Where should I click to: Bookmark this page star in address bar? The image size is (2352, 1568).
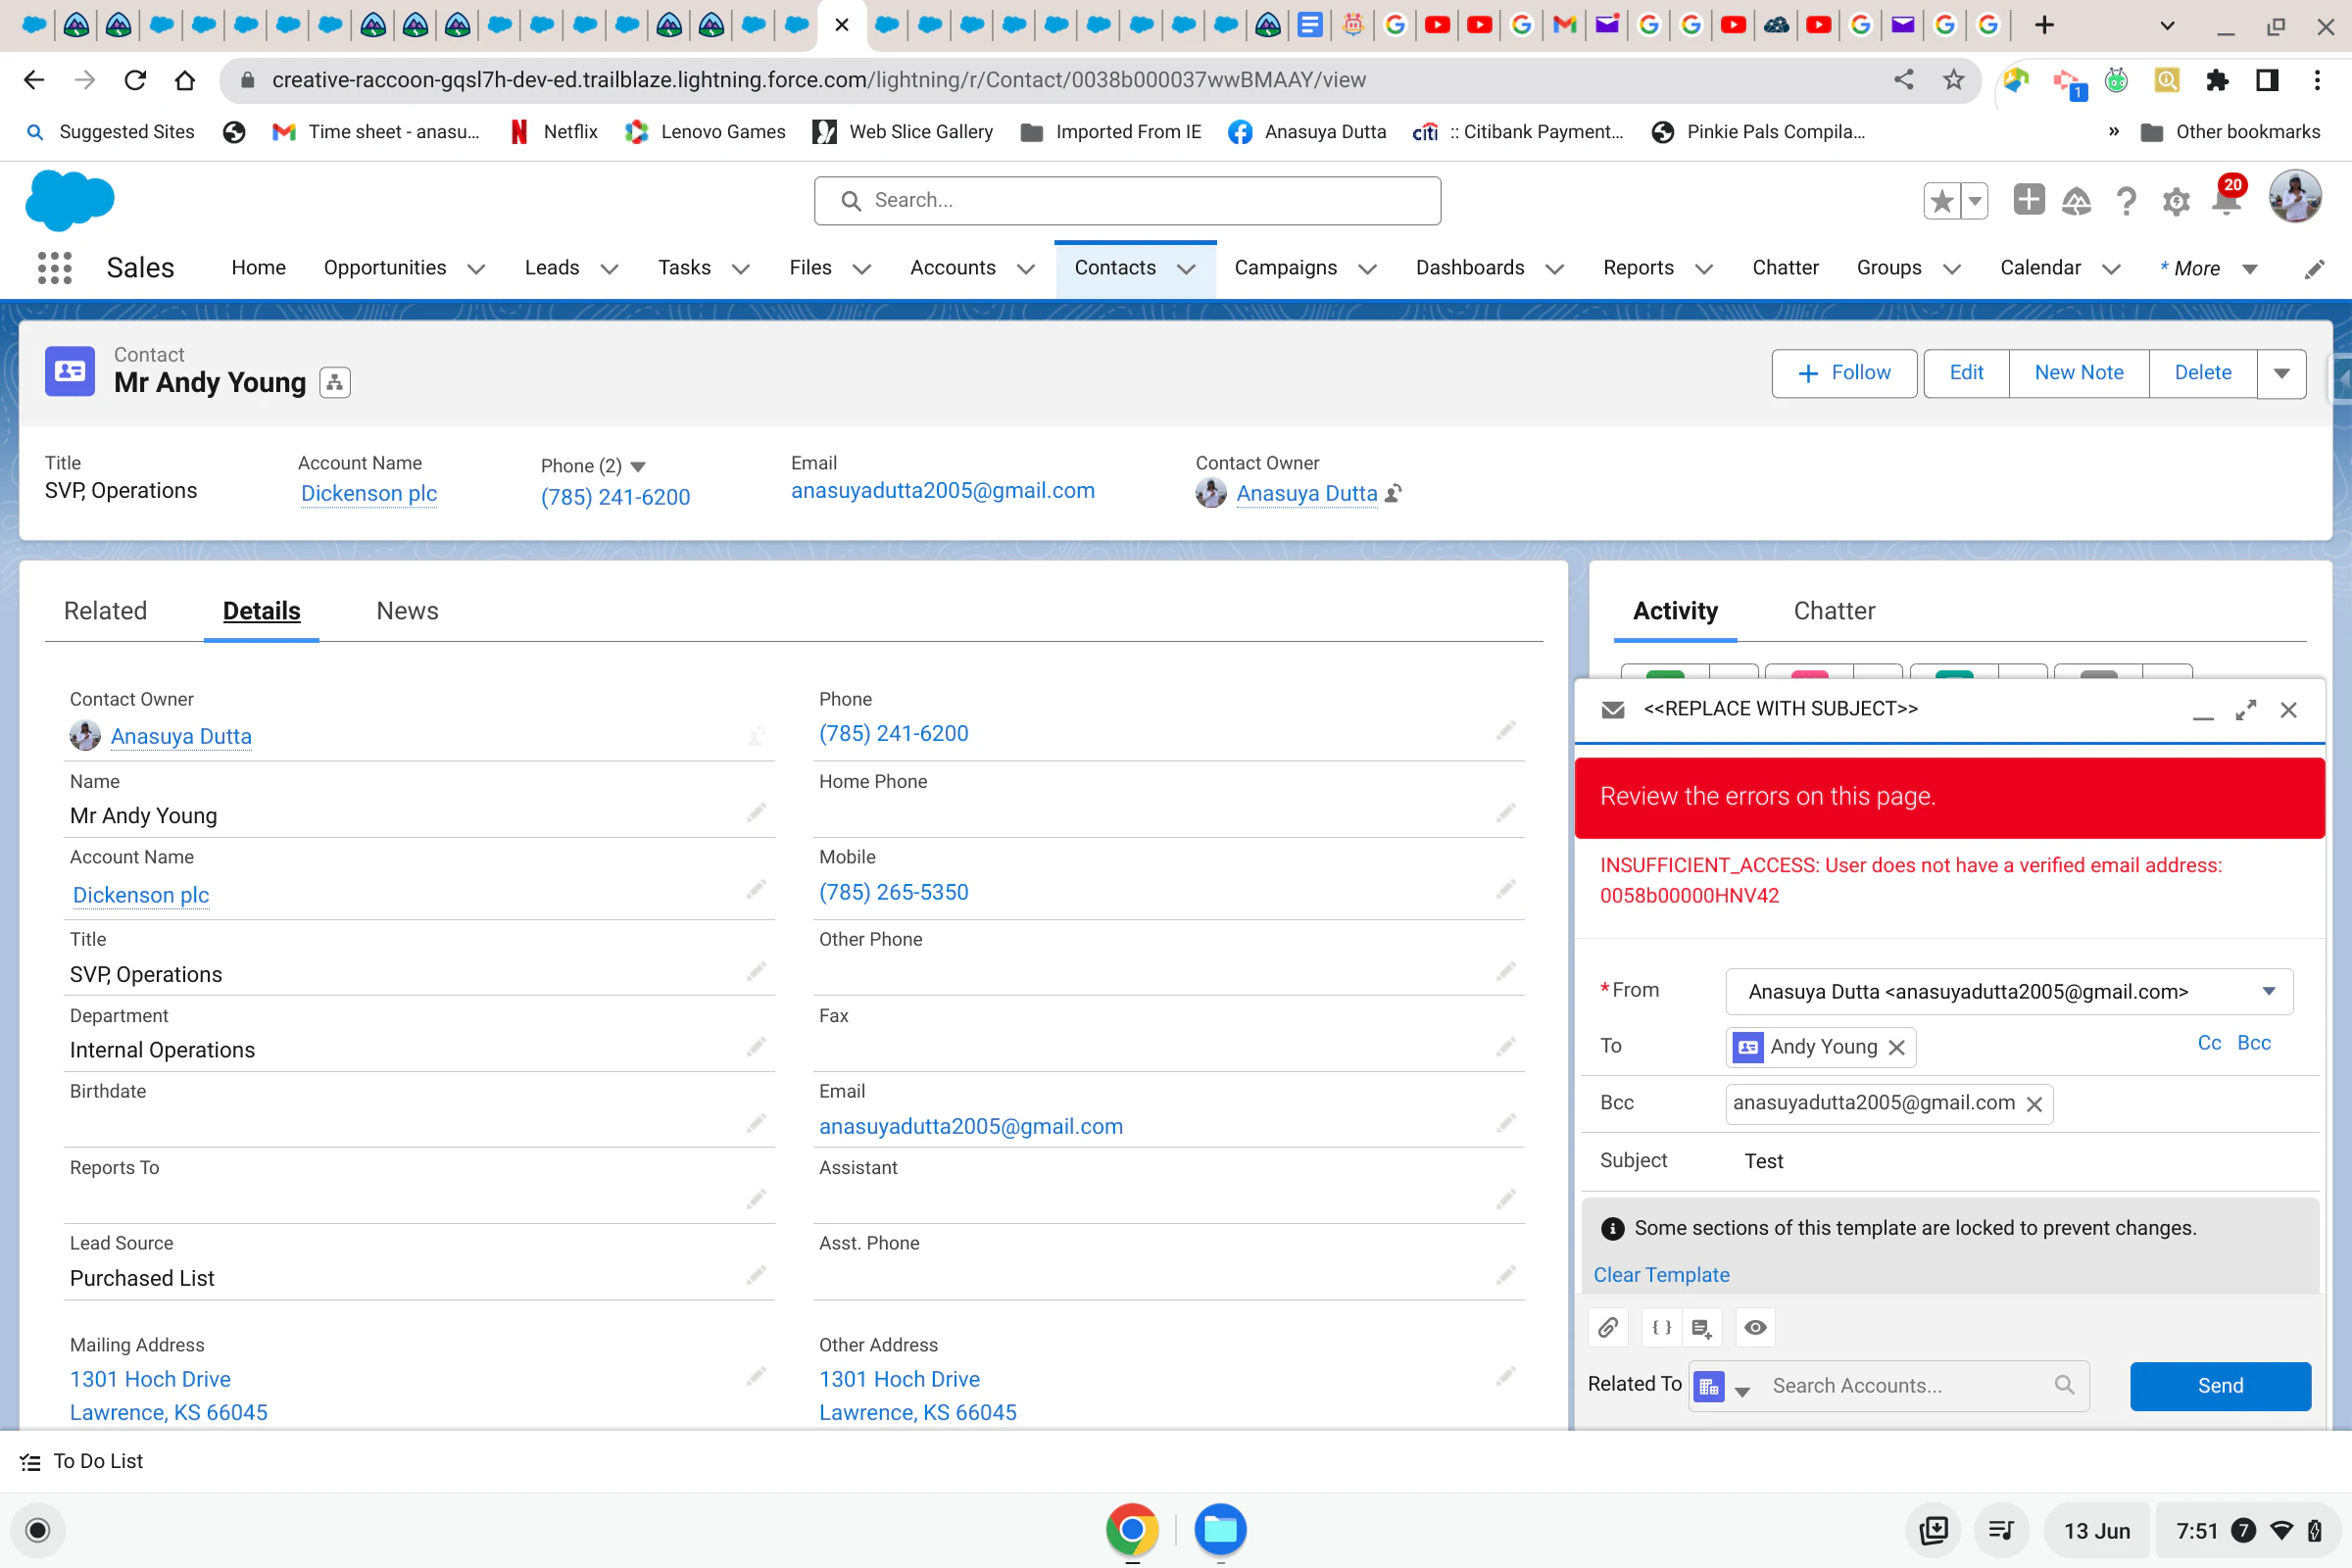coord(1953,80)
